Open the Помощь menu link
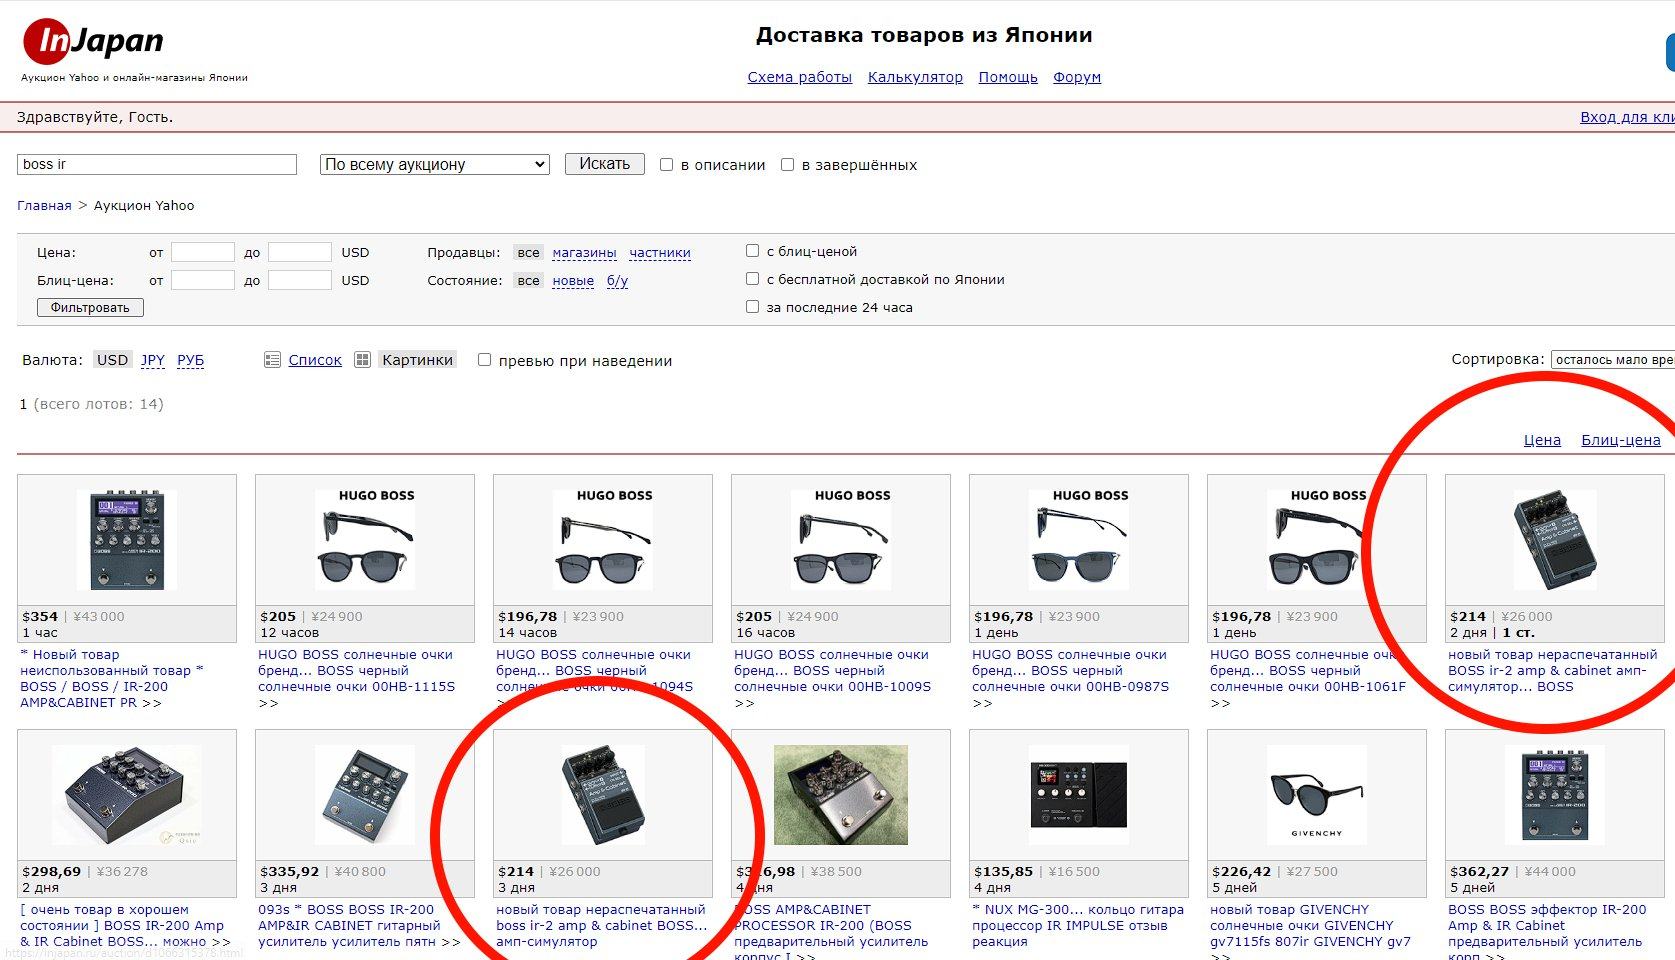This screenshot has width=1675, height=960. (1008, 77)
